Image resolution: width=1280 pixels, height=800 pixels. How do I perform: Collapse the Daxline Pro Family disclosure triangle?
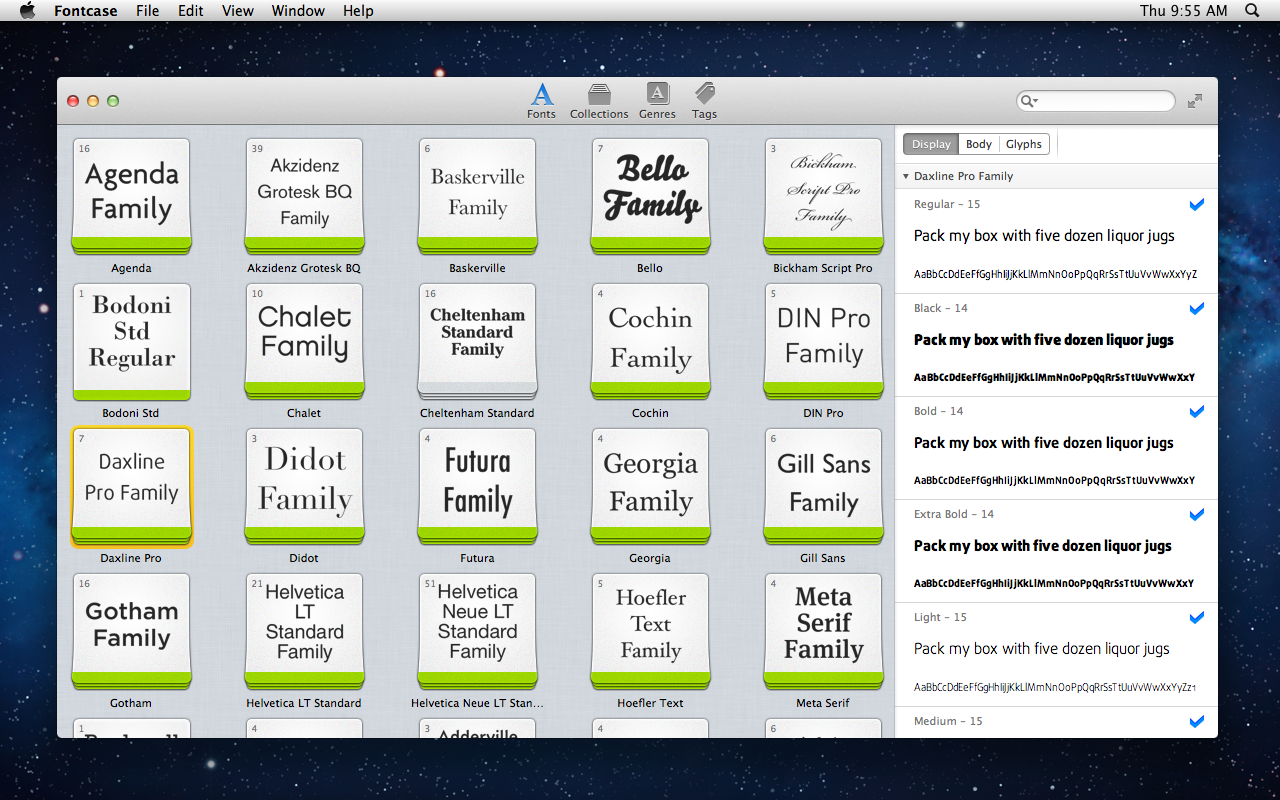[905, 176]
